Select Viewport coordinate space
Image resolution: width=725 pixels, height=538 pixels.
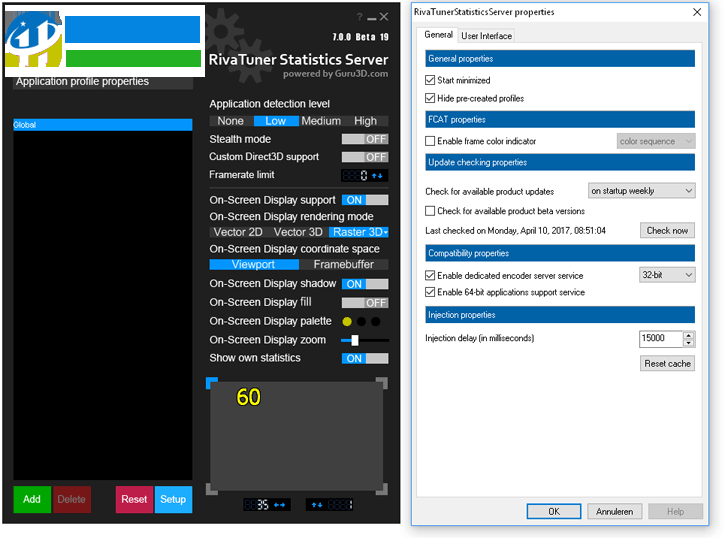click(253, 264)
